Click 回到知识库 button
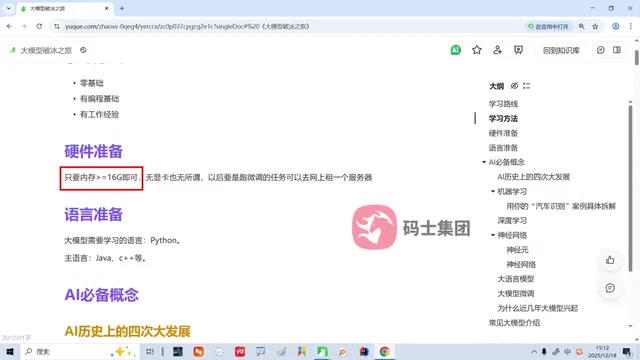This screenshot has height=360, width=640. (x=561, y=50)
